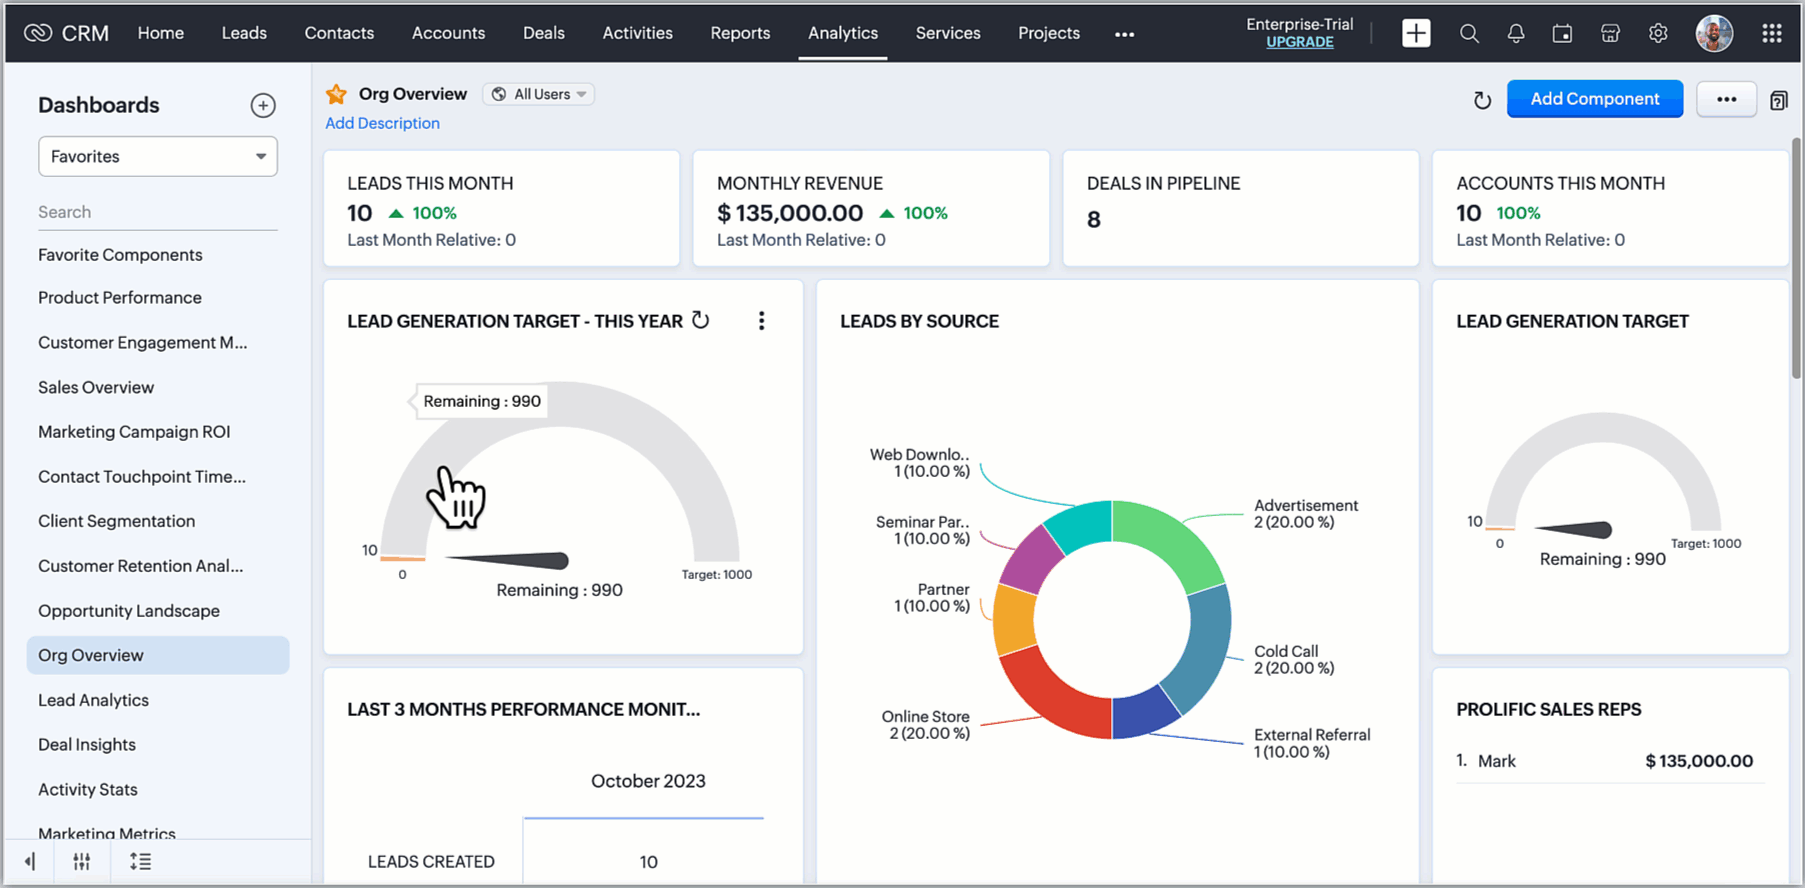The height and width of the screenshot is (888, 1805).
Task: Open the setup gear icon
Action: pos(1658,33)
